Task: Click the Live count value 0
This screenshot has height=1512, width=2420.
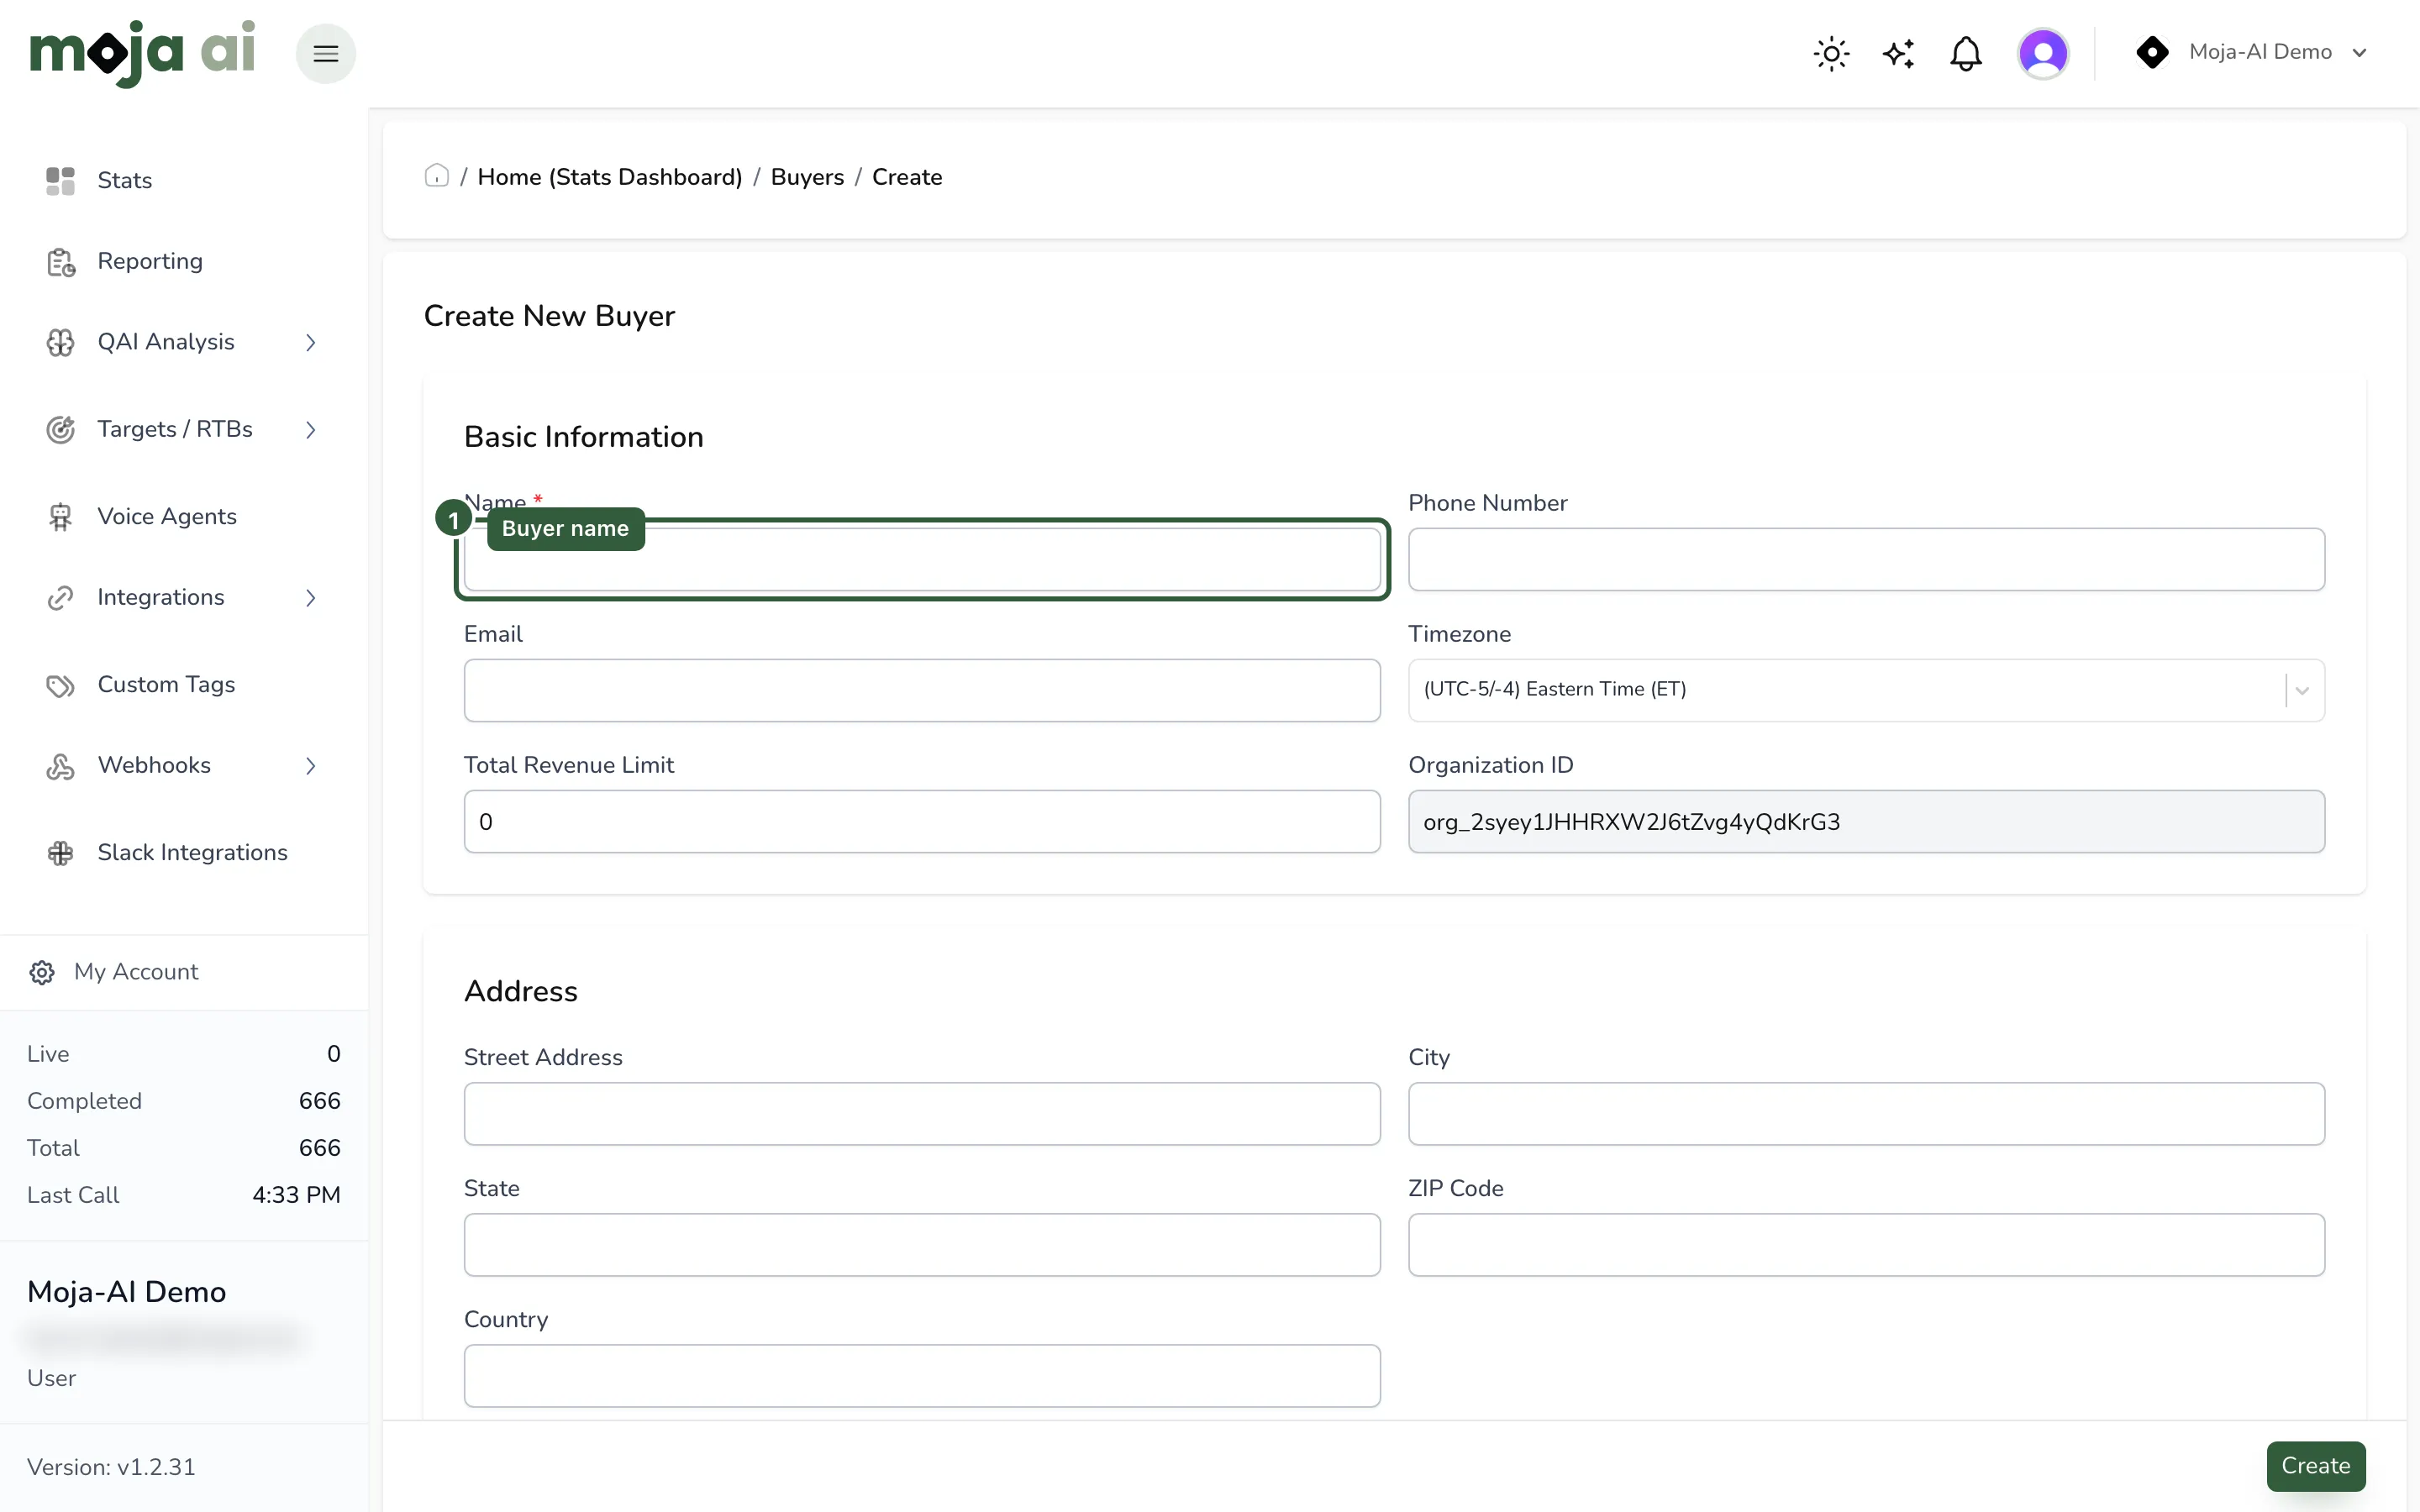Action: [334, 1054]
